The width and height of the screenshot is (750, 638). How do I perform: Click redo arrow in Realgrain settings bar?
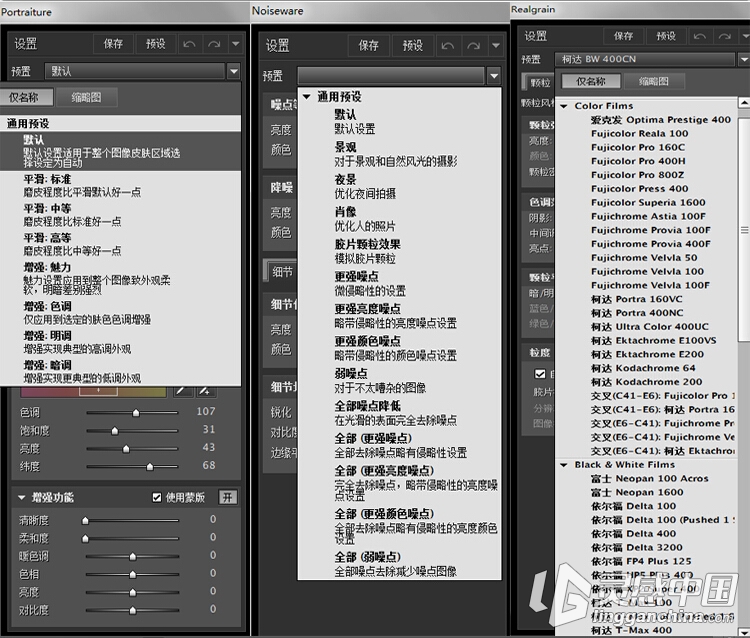(x=725, y=36)
